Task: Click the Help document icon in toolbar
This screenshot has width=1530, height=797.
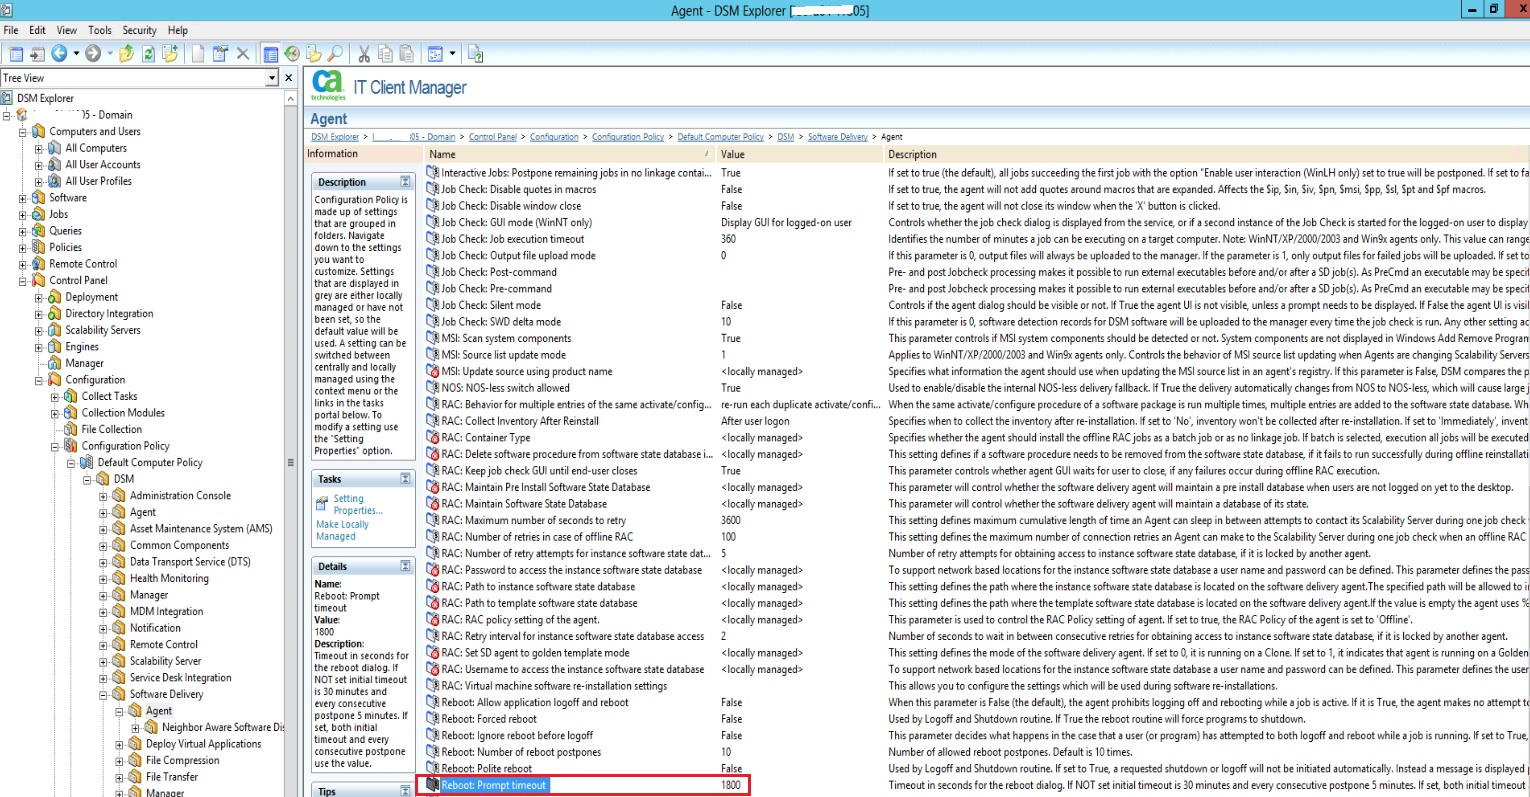Action: pyautogui.click(x=475, y=54)
